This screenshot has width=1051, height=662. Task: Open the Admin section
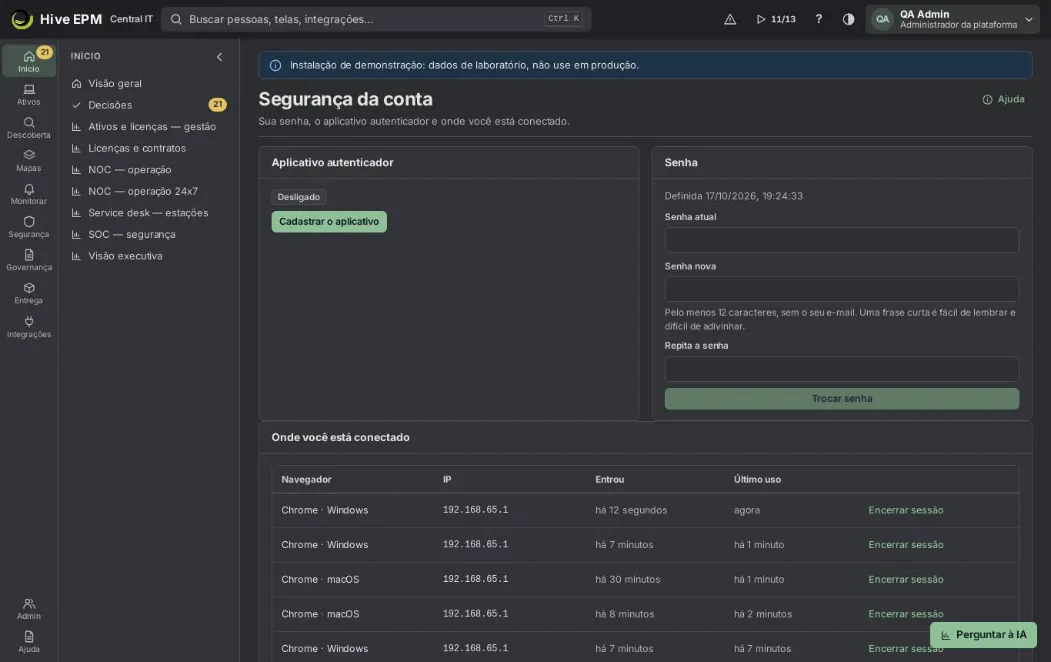[29, 608]
